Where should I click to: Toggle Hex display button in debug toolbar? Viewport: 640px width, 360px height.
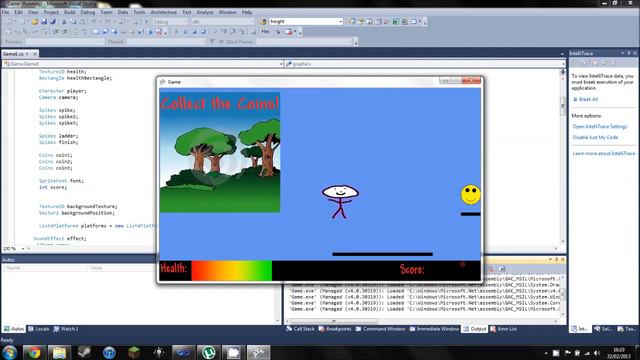pyautogui.click(x=265, y=32)
